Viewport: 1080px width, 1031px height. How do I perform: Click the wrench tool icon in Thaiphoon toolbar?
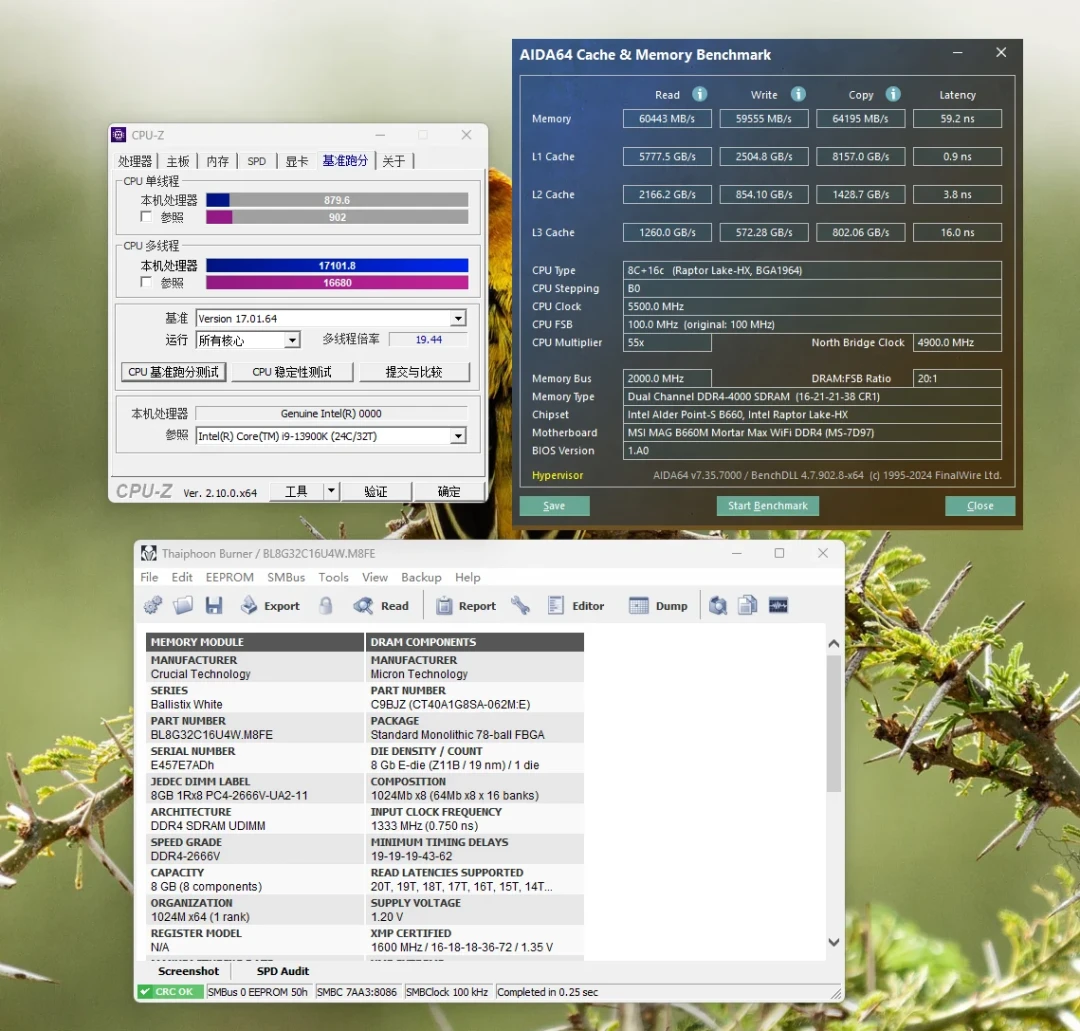click(x=520, y=605)
